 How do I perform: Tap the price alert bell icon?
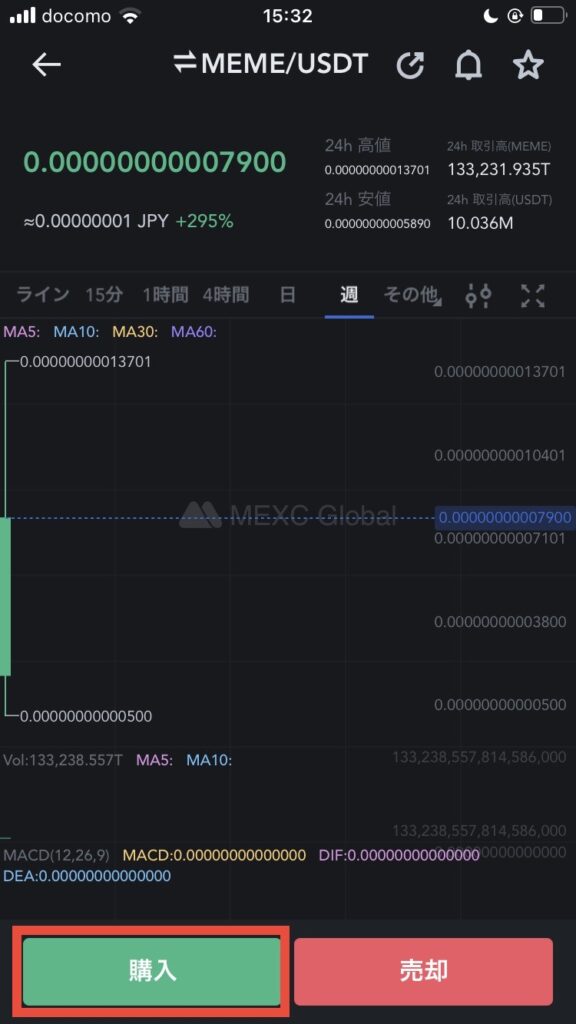468,65
